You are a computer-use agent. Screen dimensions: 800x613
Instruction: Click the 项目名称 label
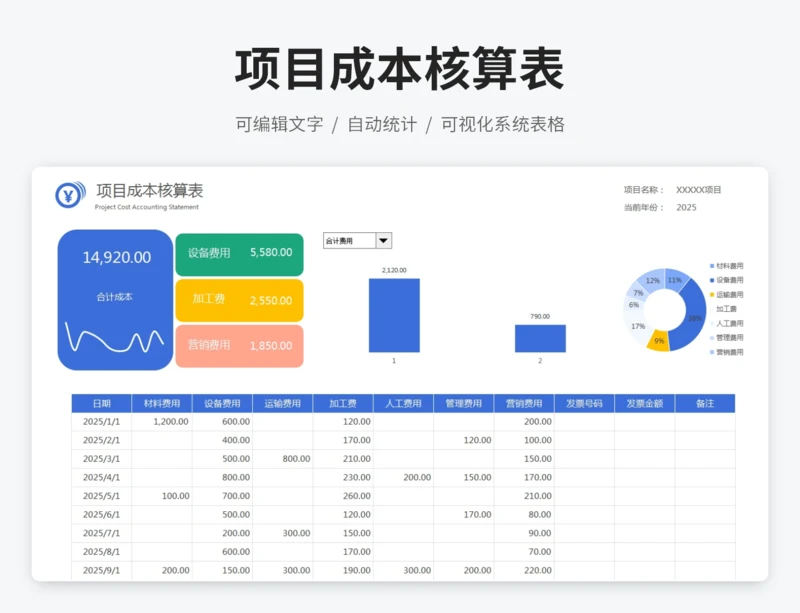643,190
